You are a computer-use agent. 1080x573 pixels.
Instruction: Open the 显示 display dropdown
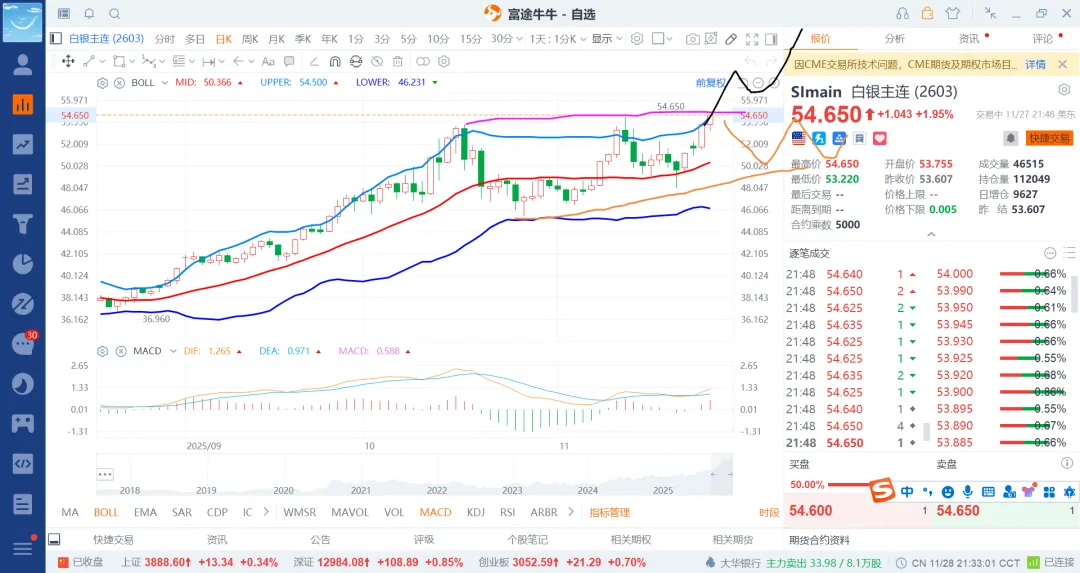[x=605, y=39]
